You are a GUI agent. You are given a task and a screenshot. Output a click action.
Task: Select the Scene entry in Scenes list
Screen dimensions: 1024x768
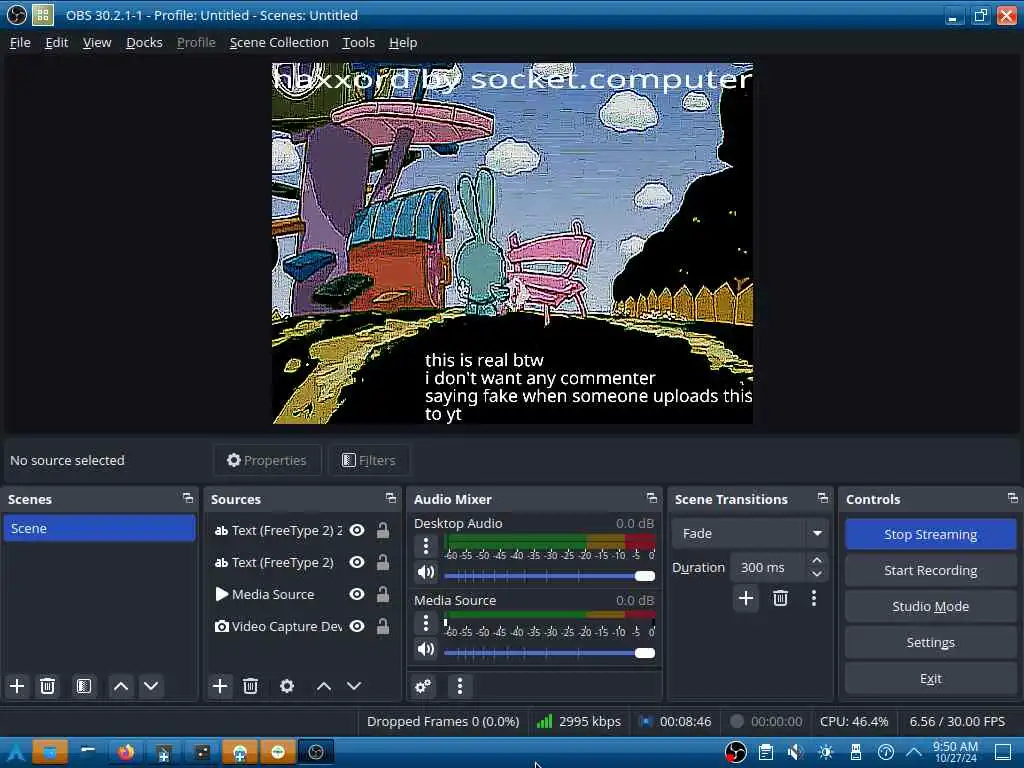(99, 528)
